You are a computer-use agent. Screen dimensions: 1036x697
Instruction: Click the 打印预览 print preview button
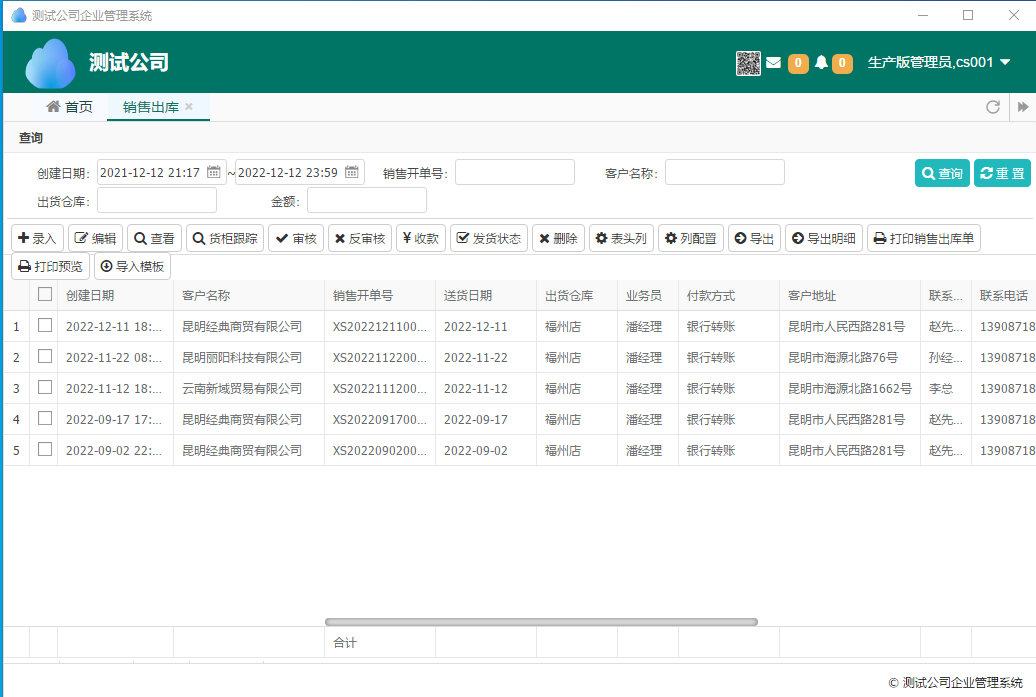pyautogui.click(x=51, y=266)
